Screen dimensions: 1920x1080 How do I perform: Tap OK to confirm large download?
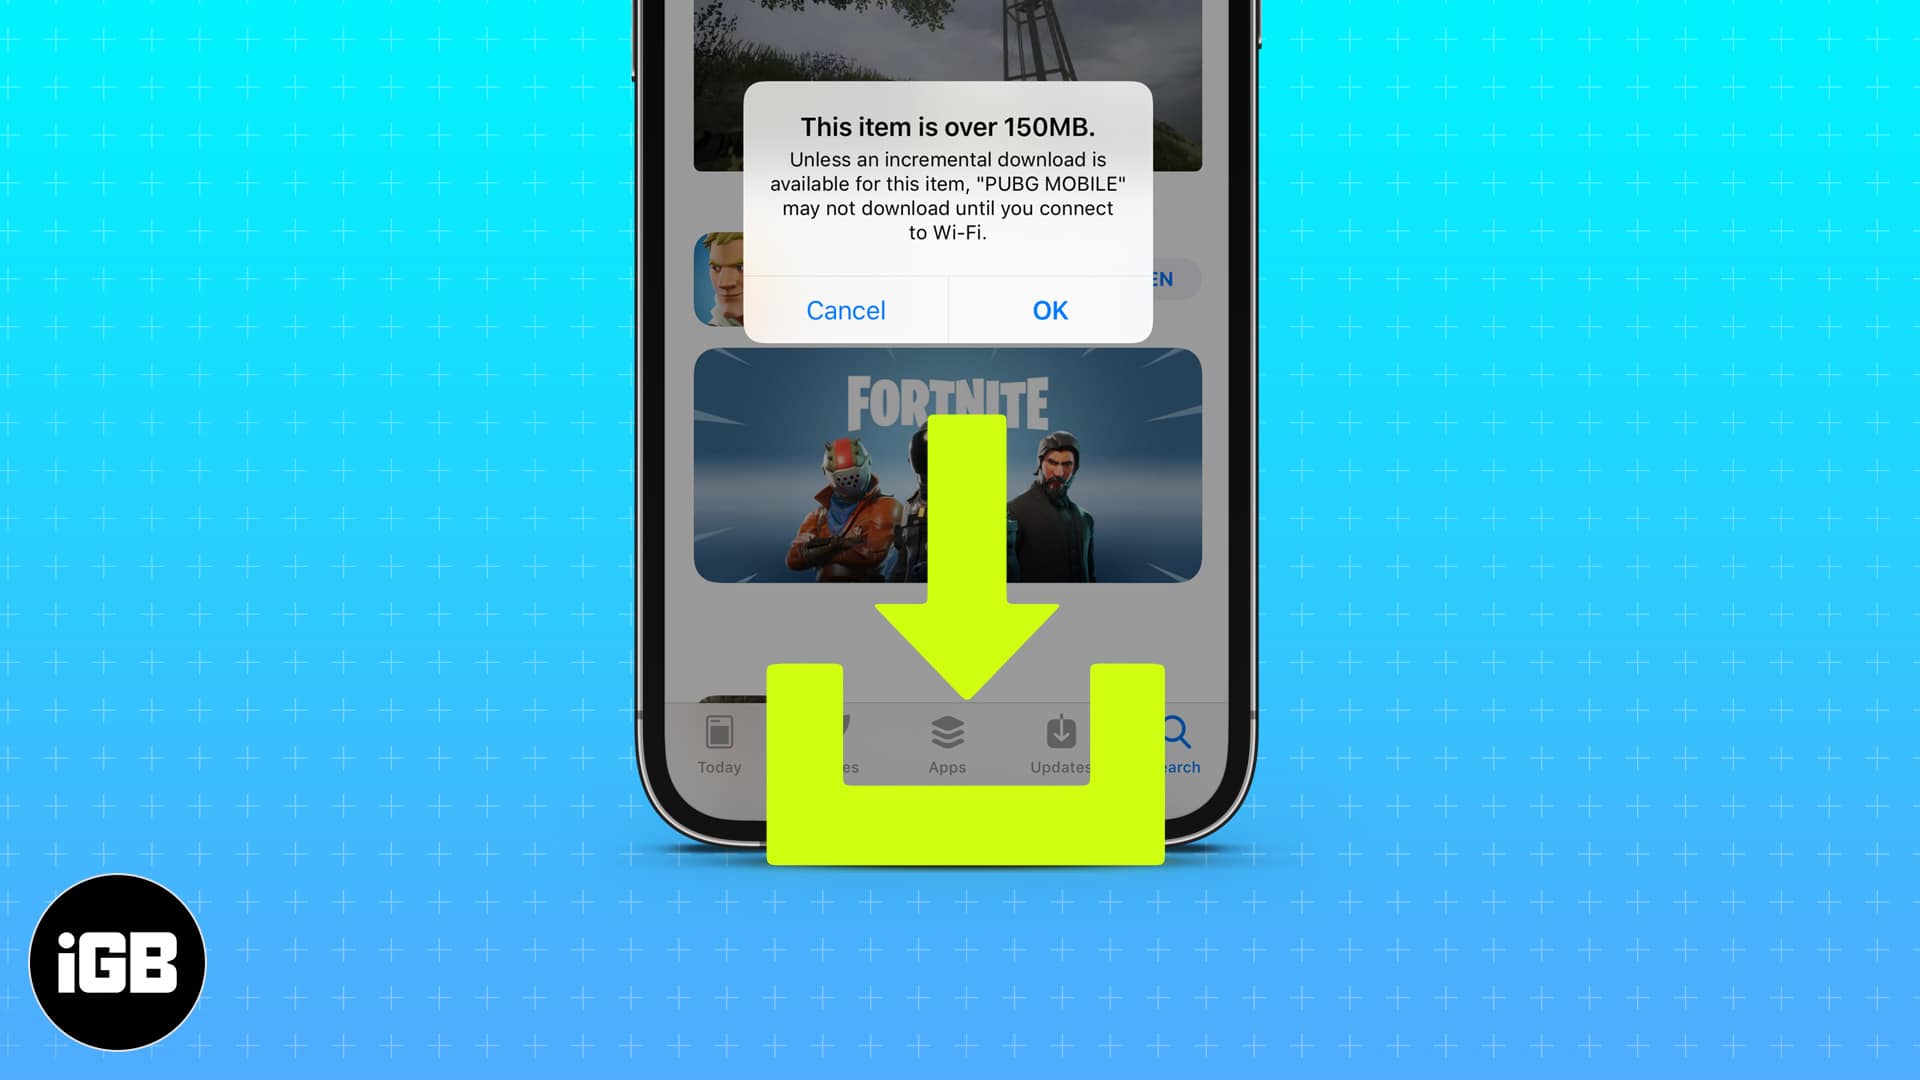(1050, 310)
